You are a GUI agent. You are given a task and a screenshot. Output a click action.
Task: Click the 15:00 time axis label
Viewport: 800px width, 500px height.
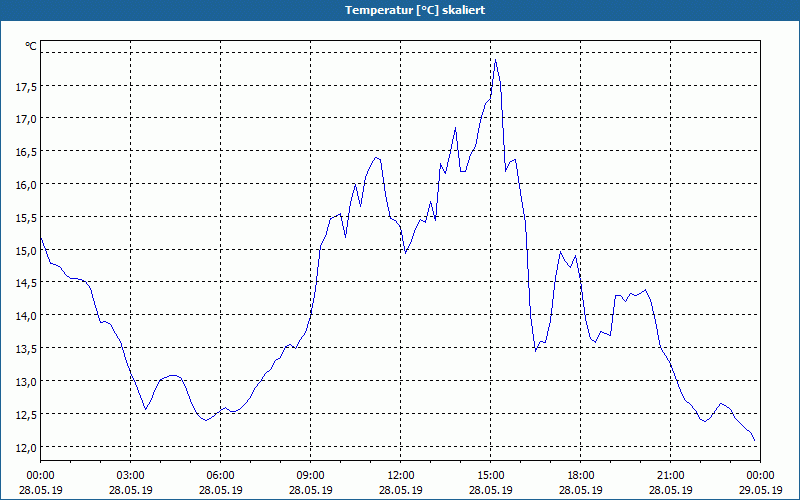(x=491, y=475)
